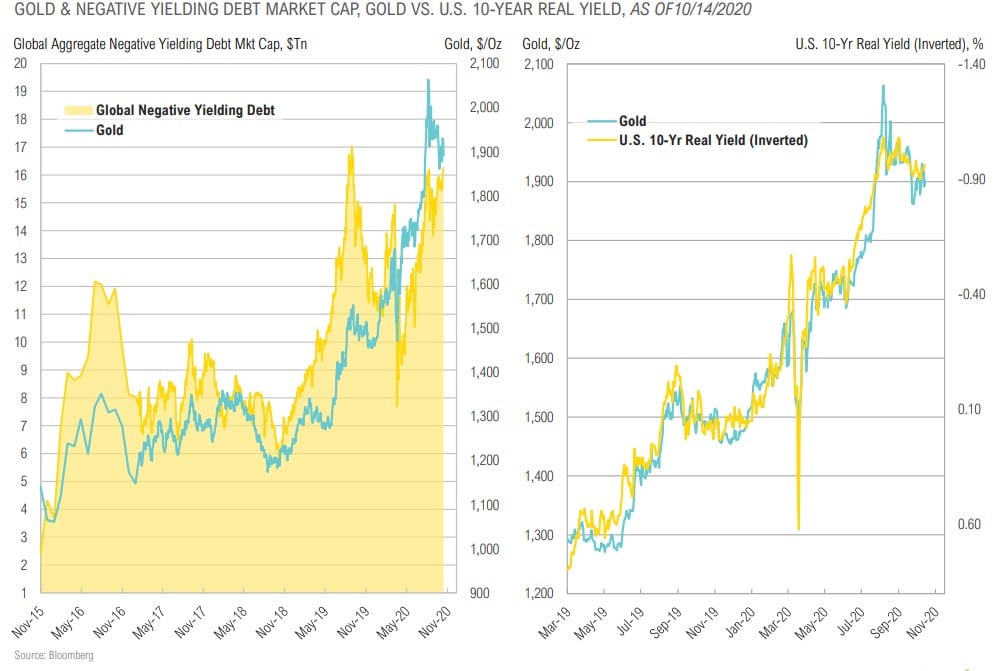The width and height of the screenshot is (1006, 671).
Task: Click the 'Gold' legend label in right chart
Action: point(633,121)
